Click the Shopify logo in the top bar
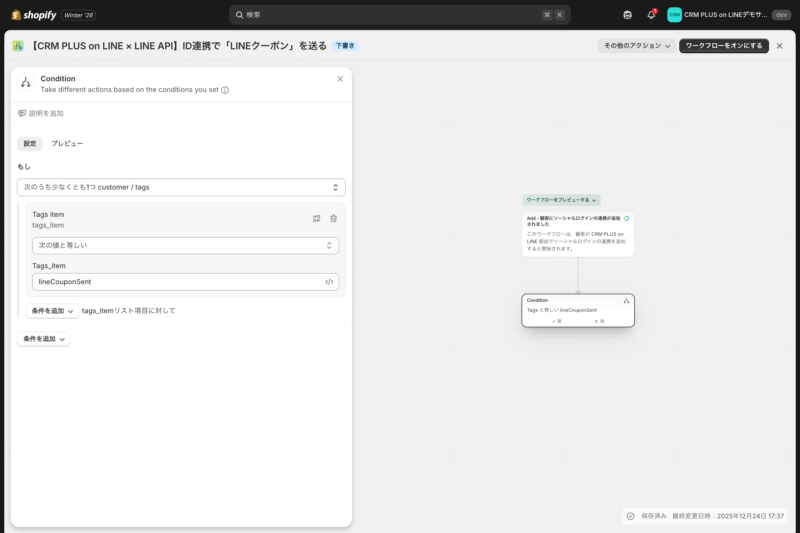 (x=34, y=15)
